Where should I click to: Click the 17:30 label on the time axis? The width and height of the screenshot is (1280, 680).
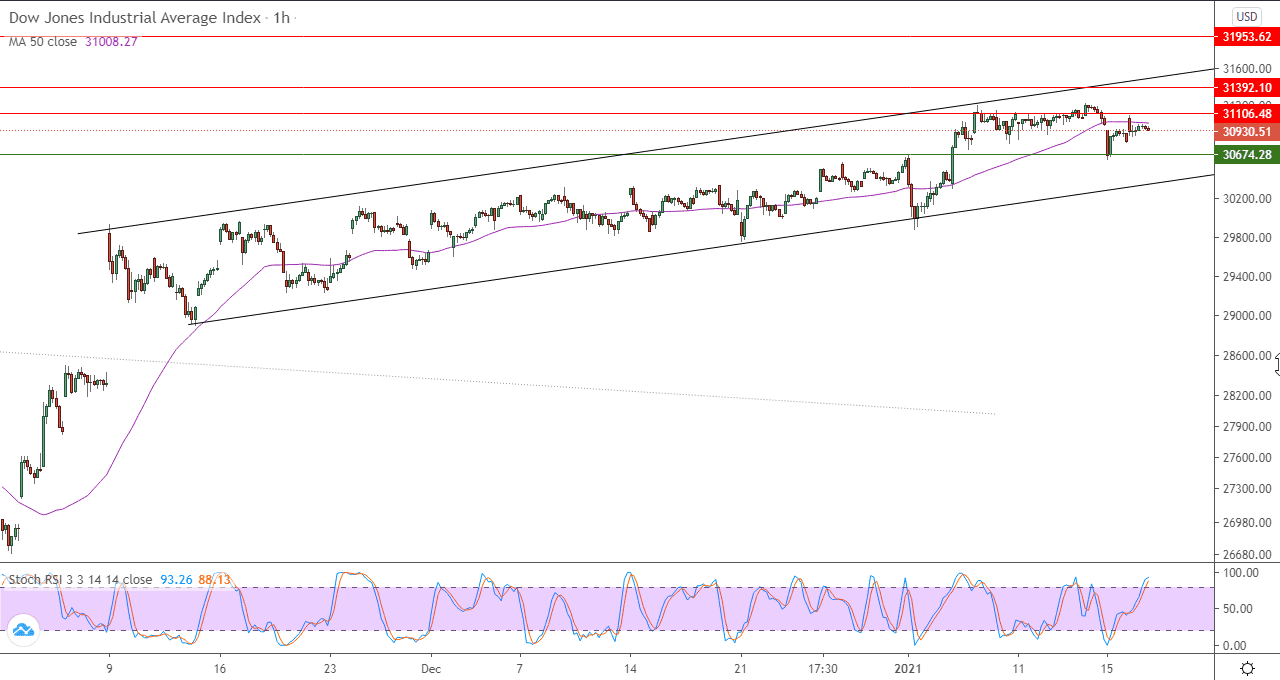click(822, 667)
